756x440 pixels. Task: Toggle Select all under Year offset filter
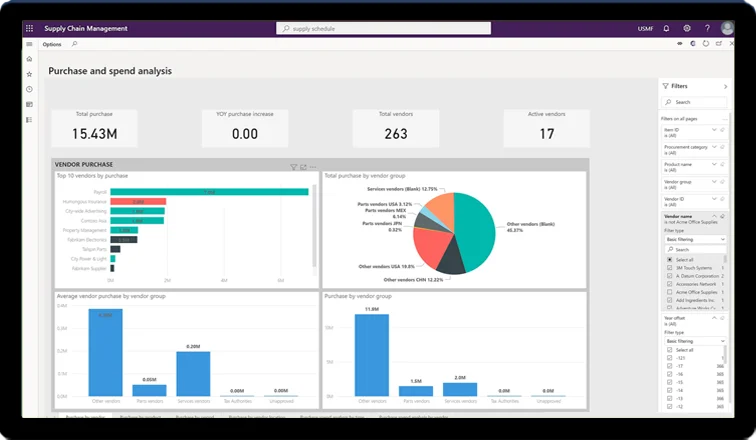pyautogui.click(x=669, y=350)
